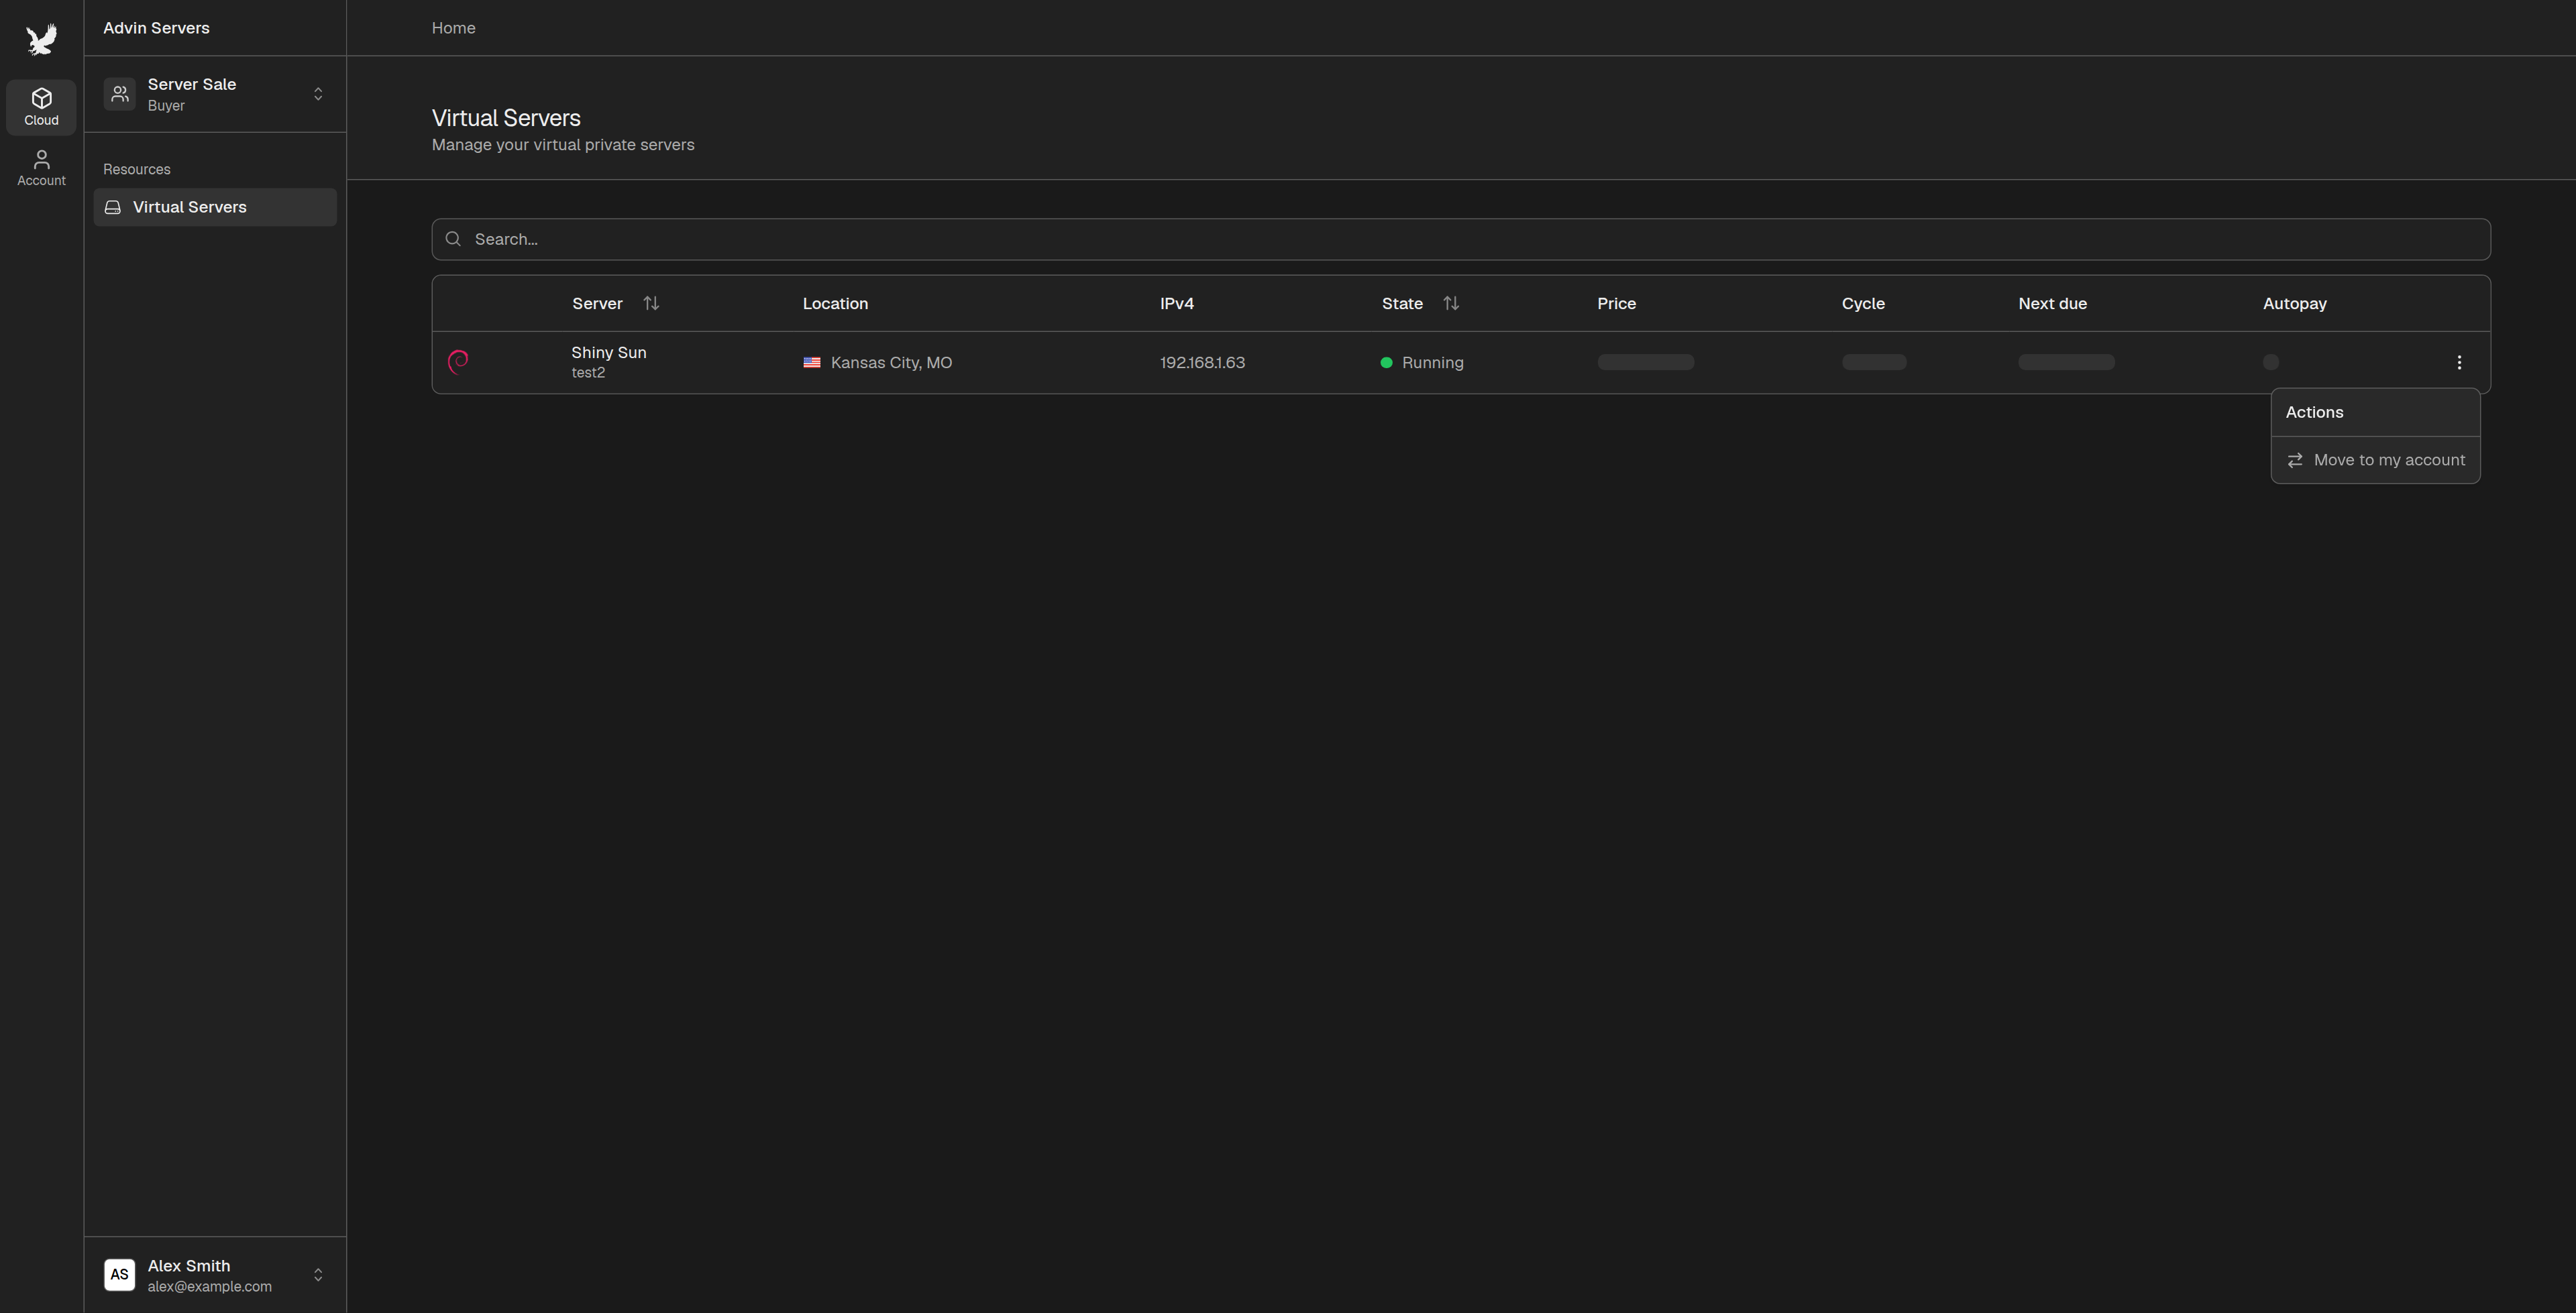Click the Location column header

tap(835, 304)
